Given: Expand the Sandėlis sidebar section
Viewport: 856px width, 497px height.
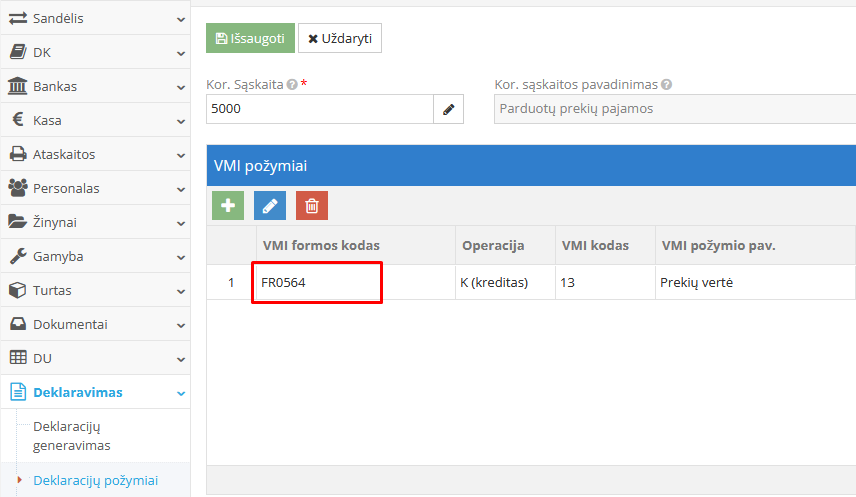Looking at the screenshot, I should [x=180, y=19].
